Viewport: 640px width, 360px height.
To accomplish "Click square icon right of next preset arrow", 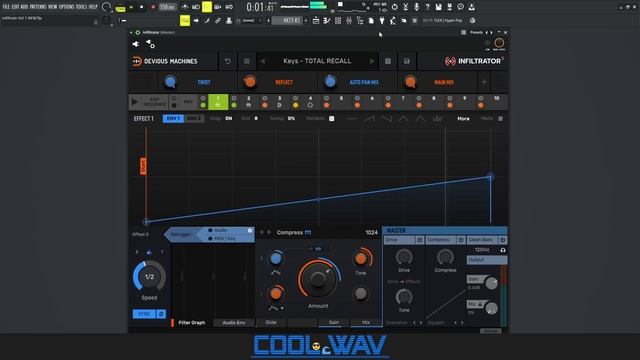I will [388, 61].
